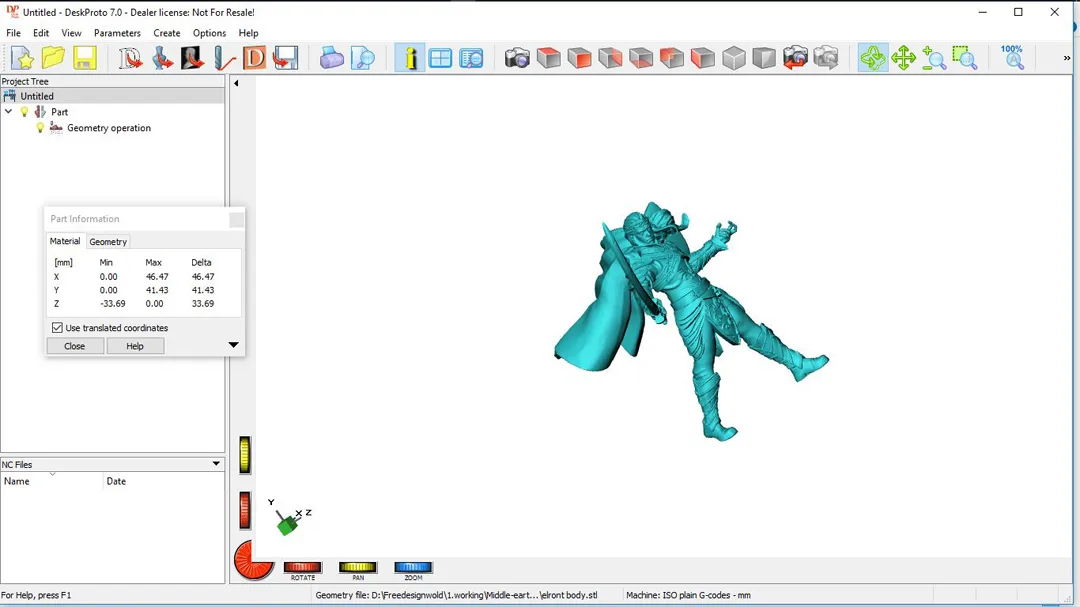
Task: Click the horizontal yellow PAN thumbwheel
Action: click(x=357, y=567)
